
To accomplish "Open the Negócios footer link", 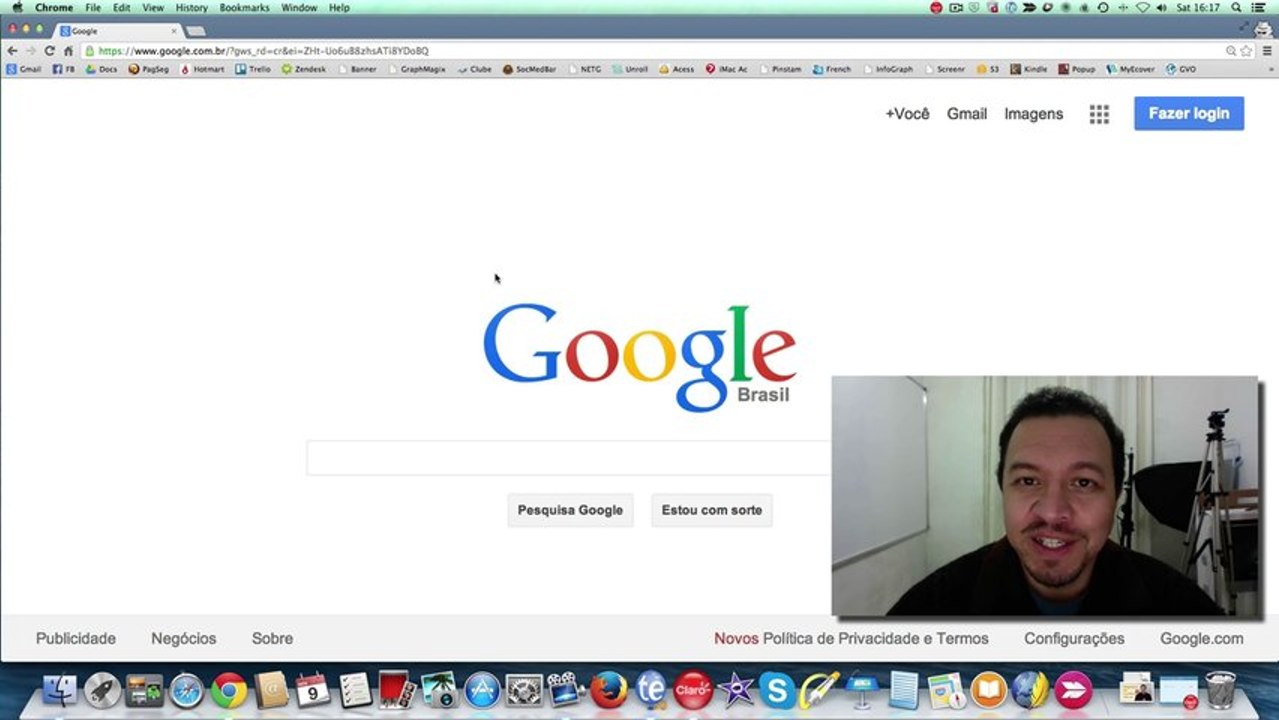I will (x=184, y=638).
